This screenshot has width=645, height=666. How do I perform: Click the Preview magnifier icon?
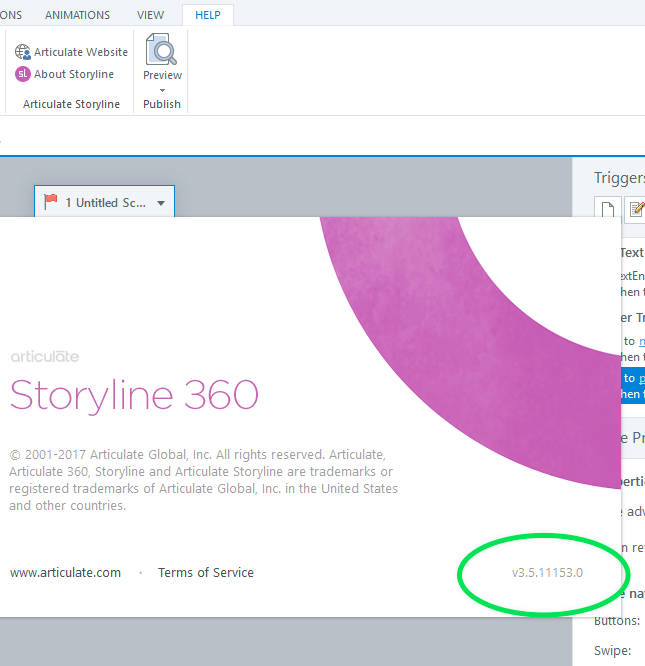click(161, 49)
